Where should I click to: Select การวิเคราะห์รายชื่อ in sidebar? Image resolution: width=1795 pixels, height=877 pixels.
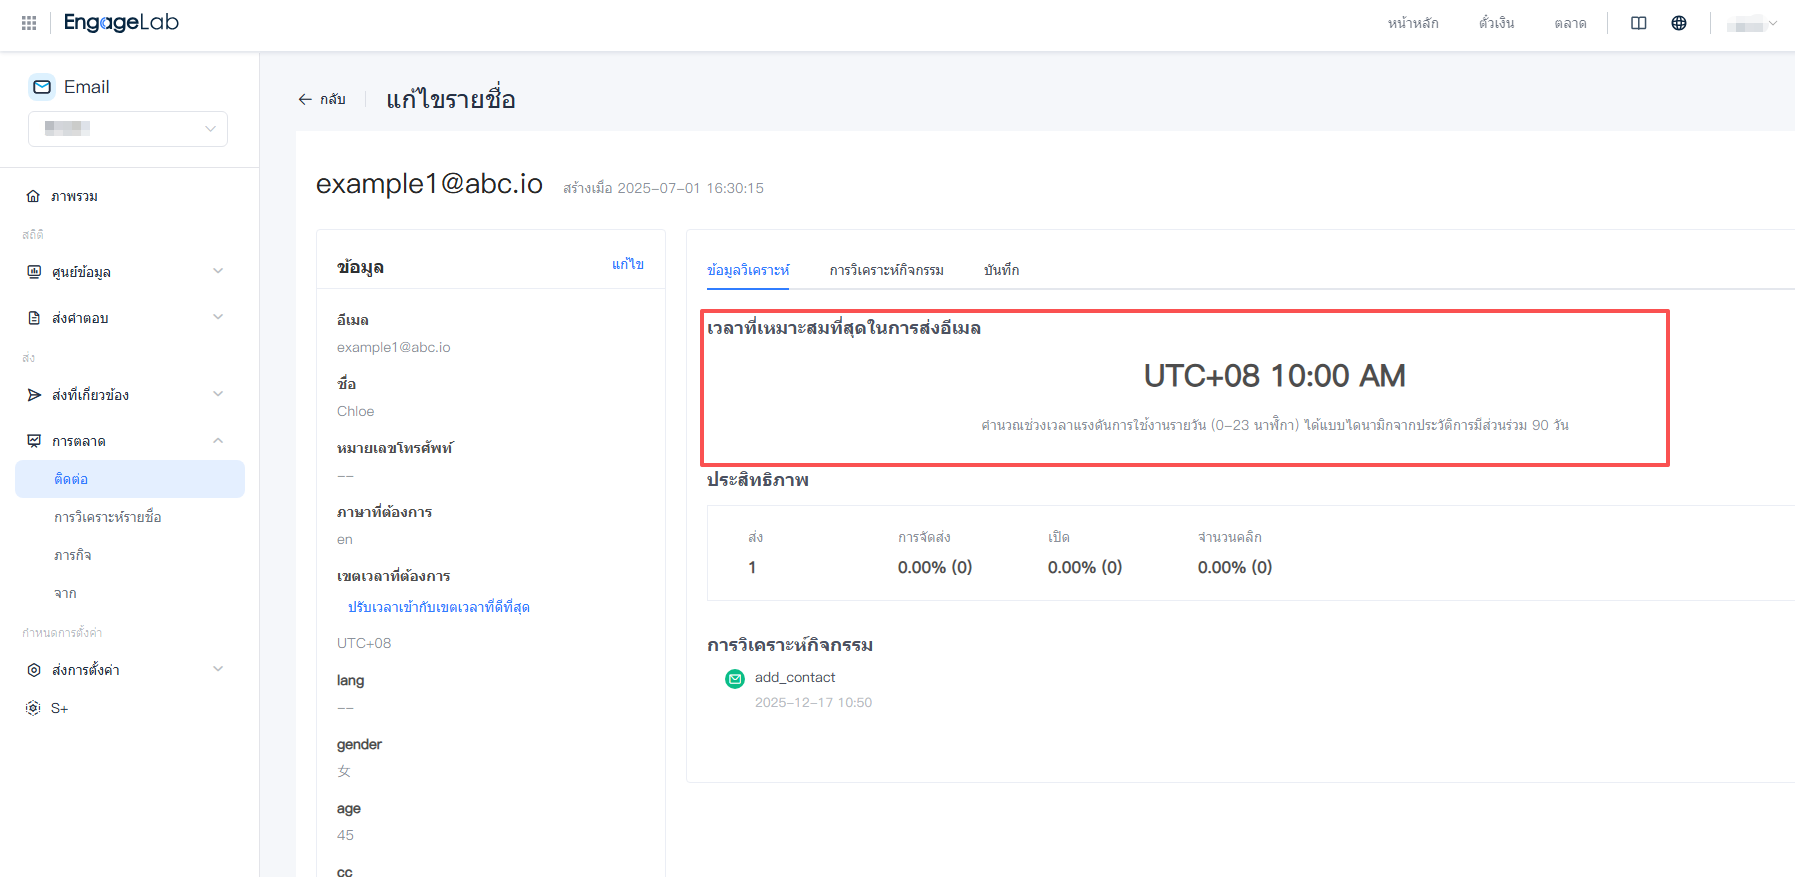[108, 517]
